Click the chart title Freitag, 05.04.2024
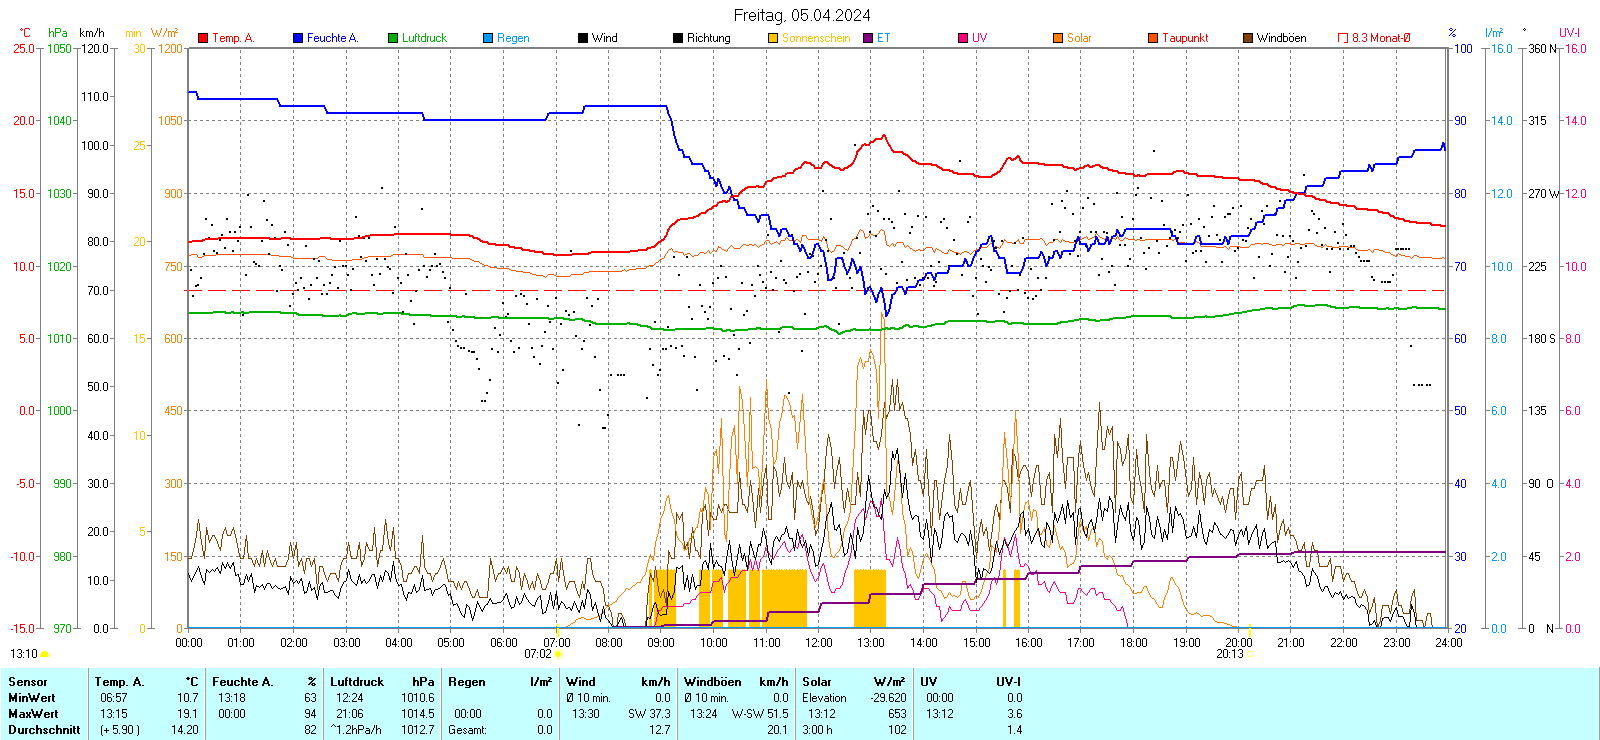1600x740 pixels. 801,15
